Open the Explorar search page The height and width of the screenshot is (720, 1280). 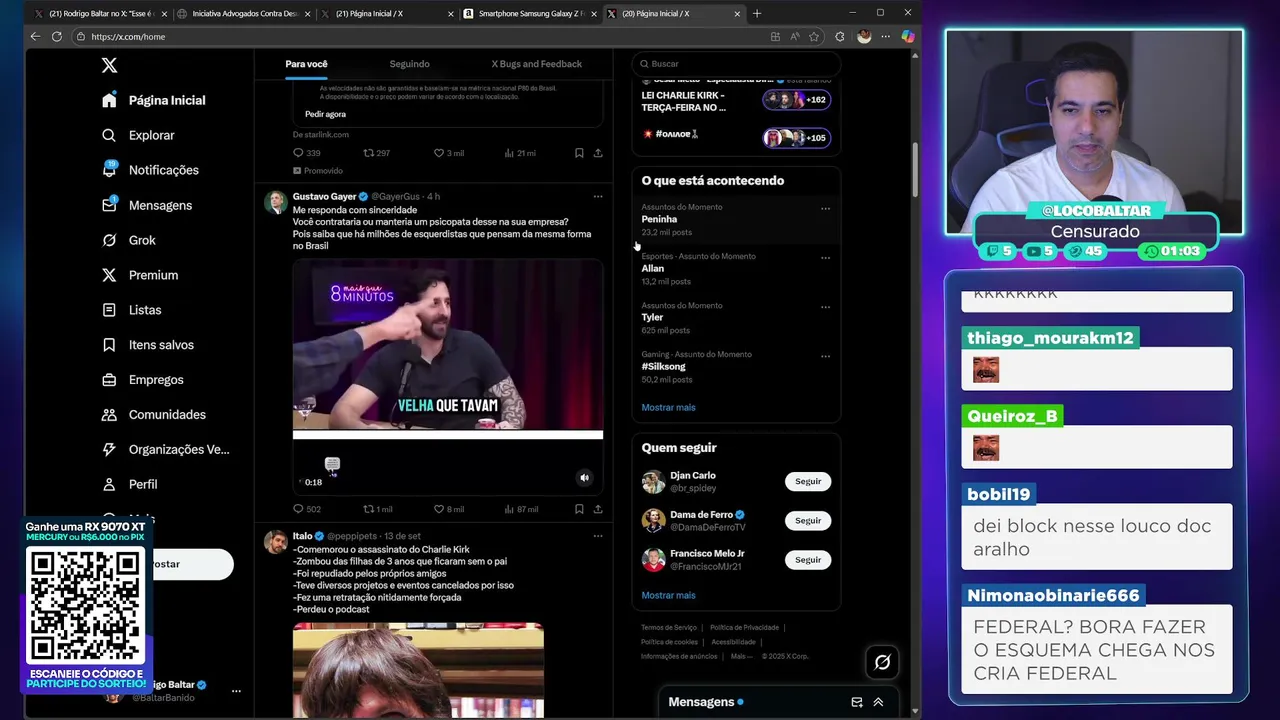coord(138,135)
